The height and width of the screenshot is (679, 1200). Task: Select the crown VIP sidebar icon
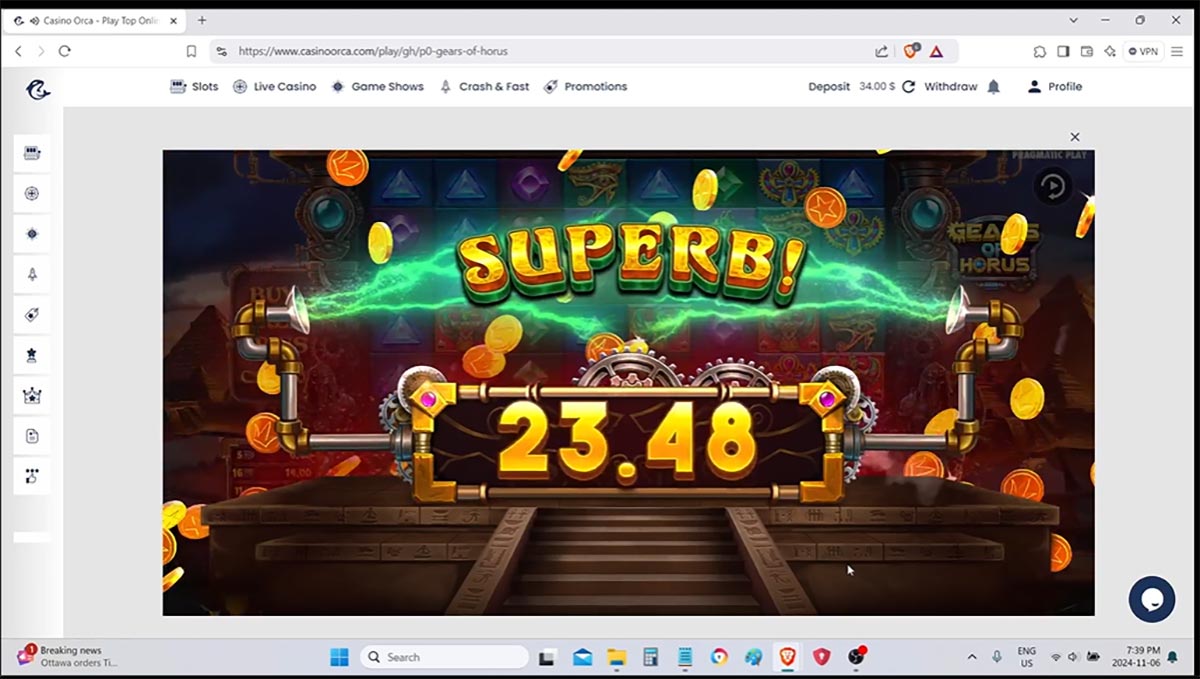[x=32, y=396]
